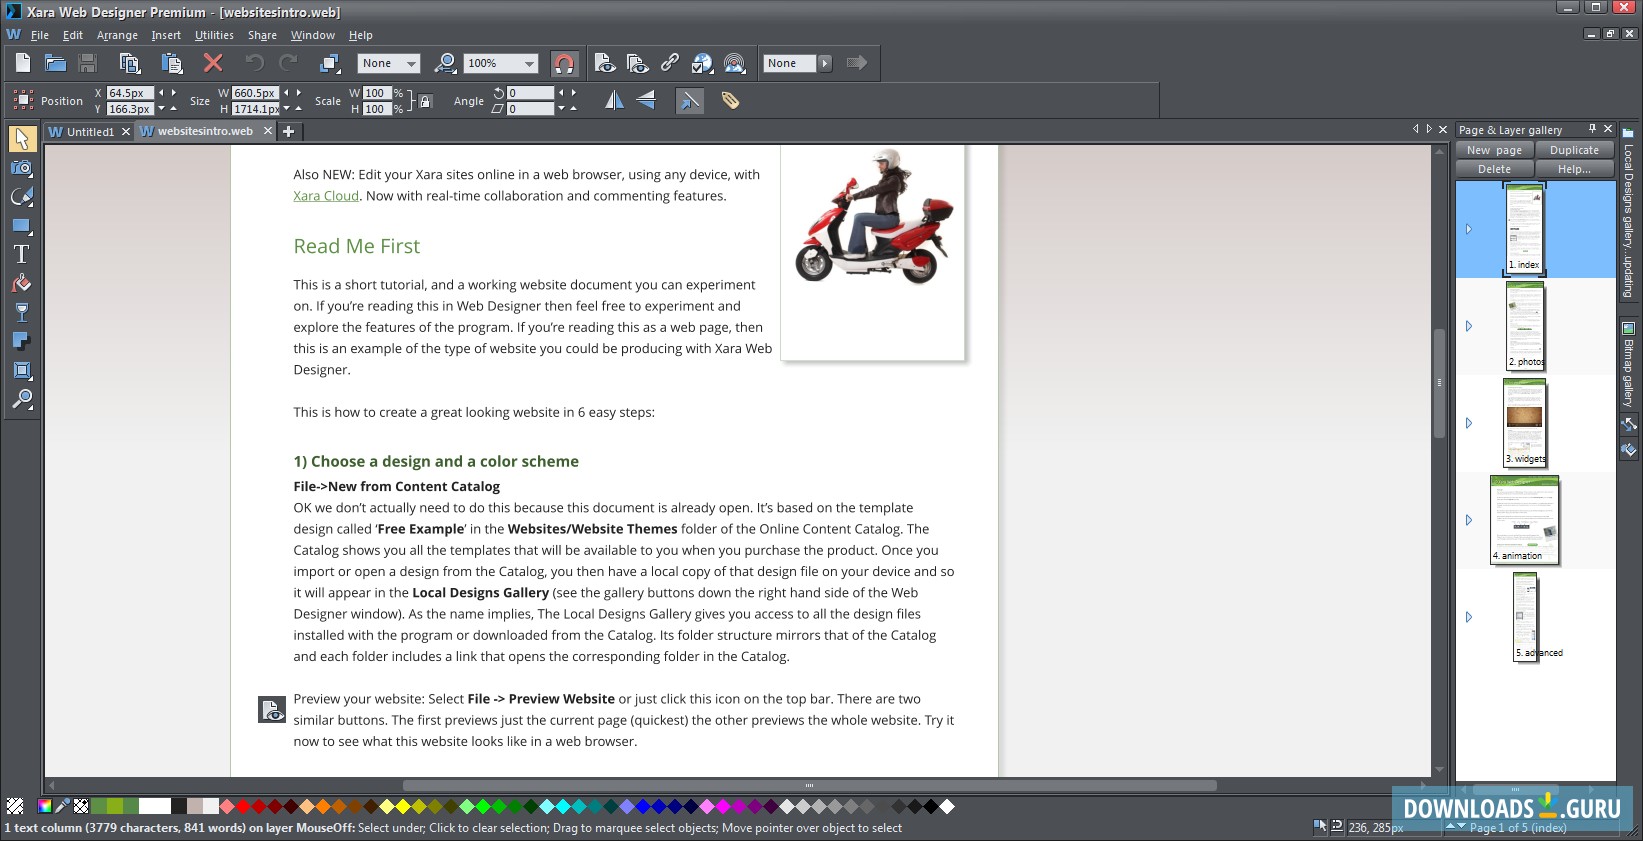Viewport: 1643px width, 841px height.
Task: Open the zoom presets magnifier dropdown
Action: (446, 63)
